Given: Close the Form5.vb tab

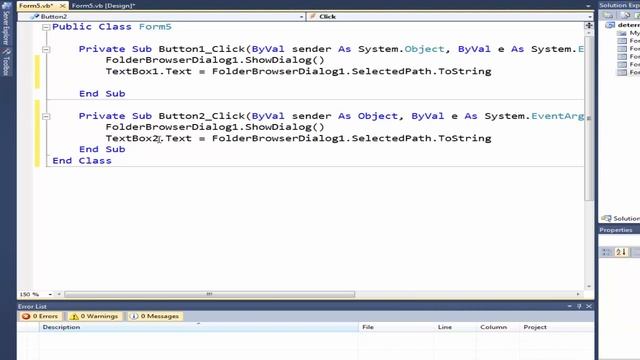Looking at the screenshot, I should click(x=62, y=6).
